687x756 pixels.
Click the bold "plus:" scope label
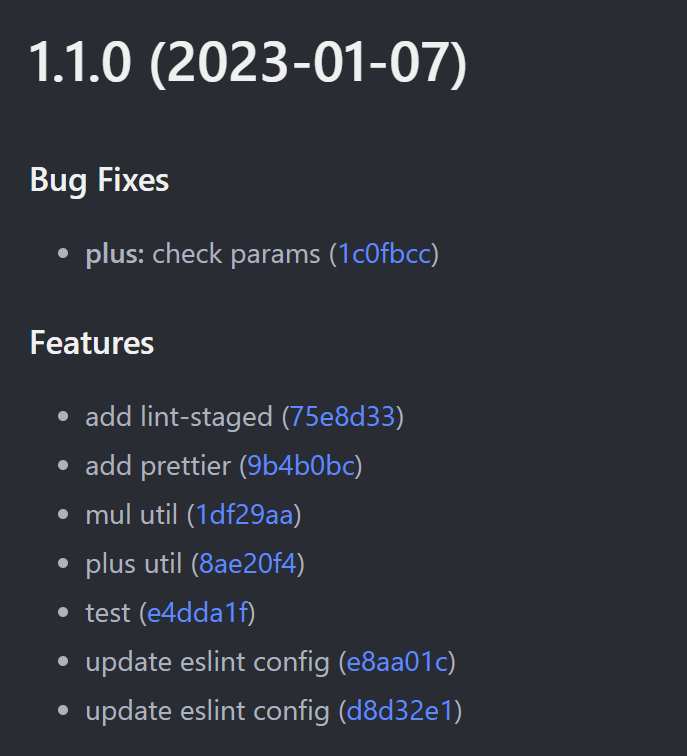pyautogui.click(x=115, y=254)
